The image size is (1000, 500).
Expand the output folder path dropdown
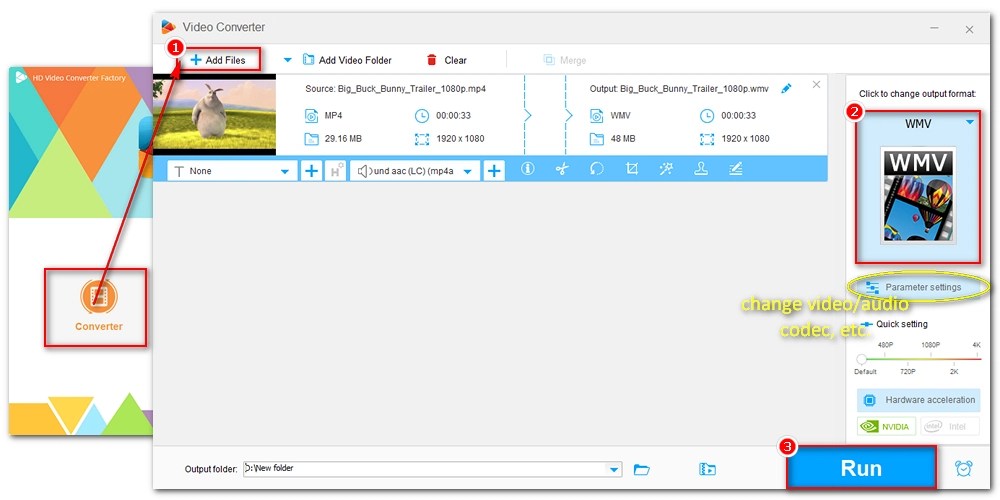point(614,469)
